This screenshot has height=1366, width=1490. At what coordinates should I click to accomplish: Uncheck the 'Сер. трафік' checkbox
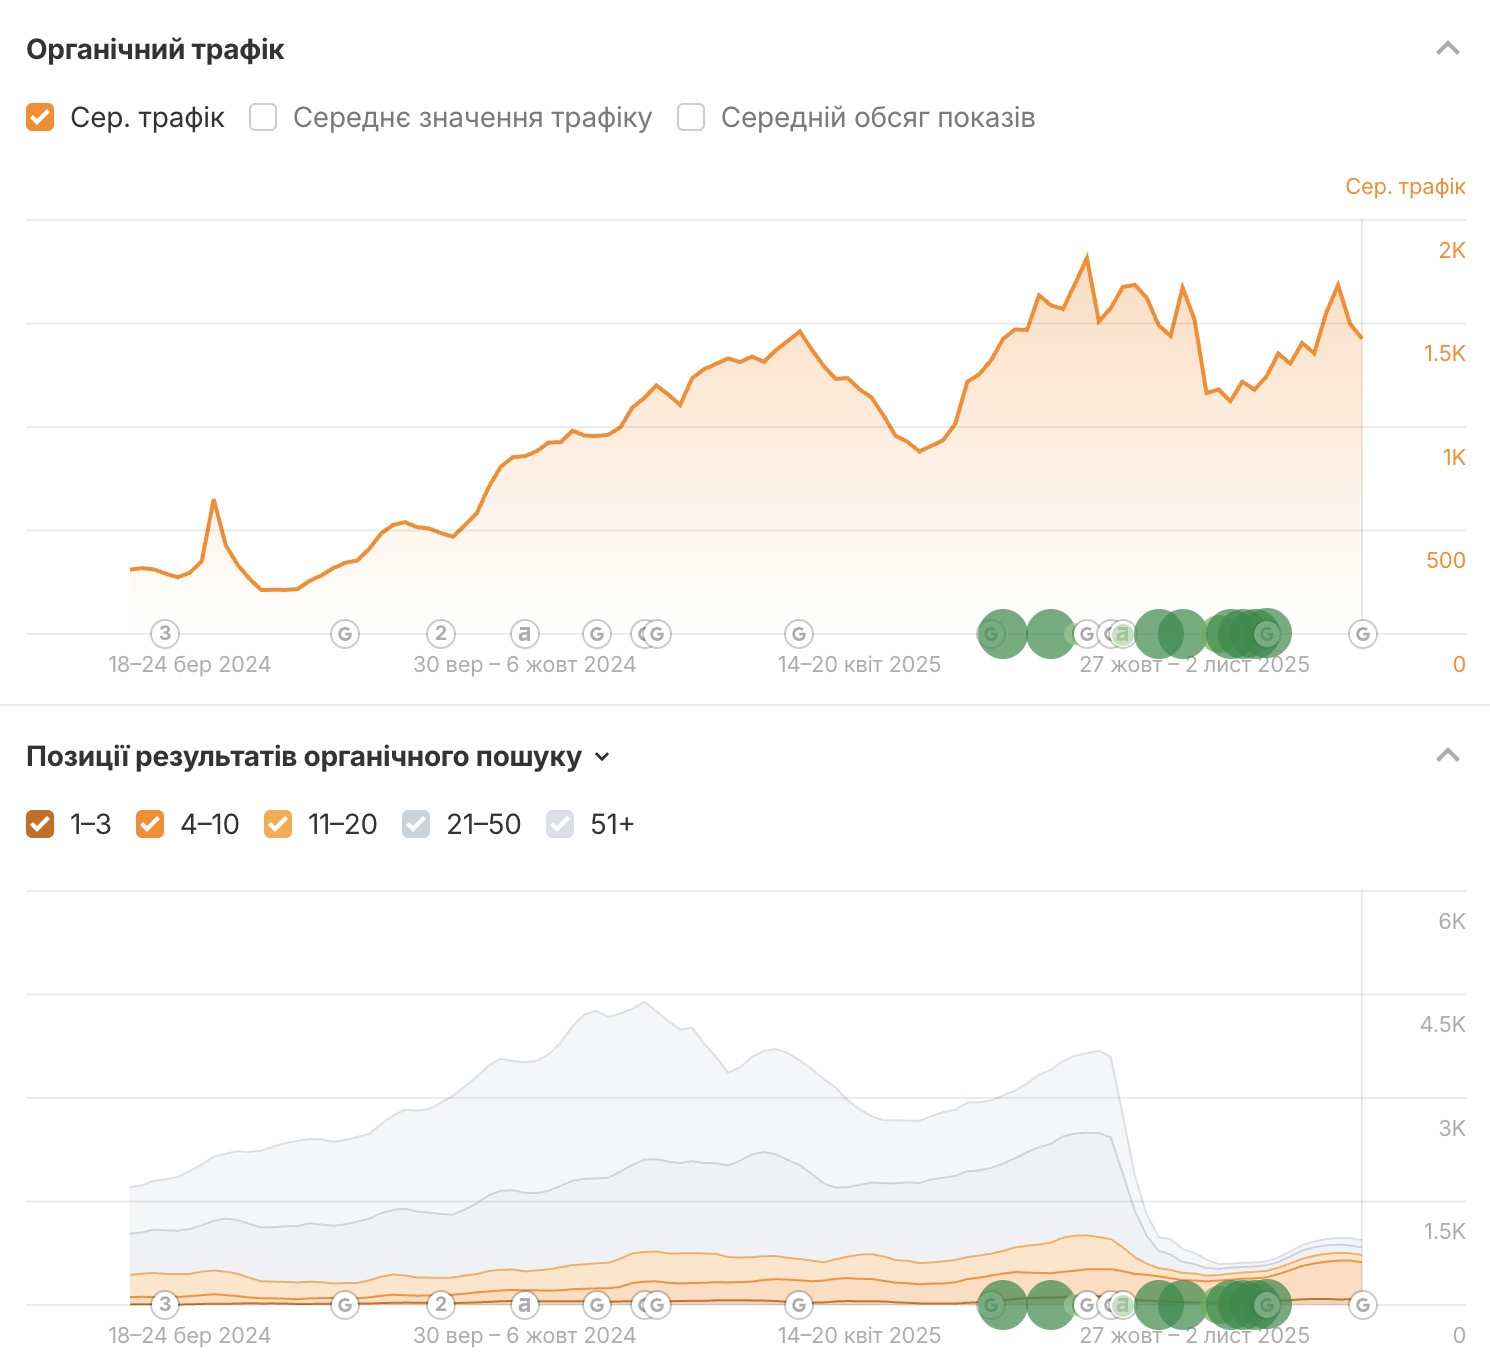coord(40,118)
